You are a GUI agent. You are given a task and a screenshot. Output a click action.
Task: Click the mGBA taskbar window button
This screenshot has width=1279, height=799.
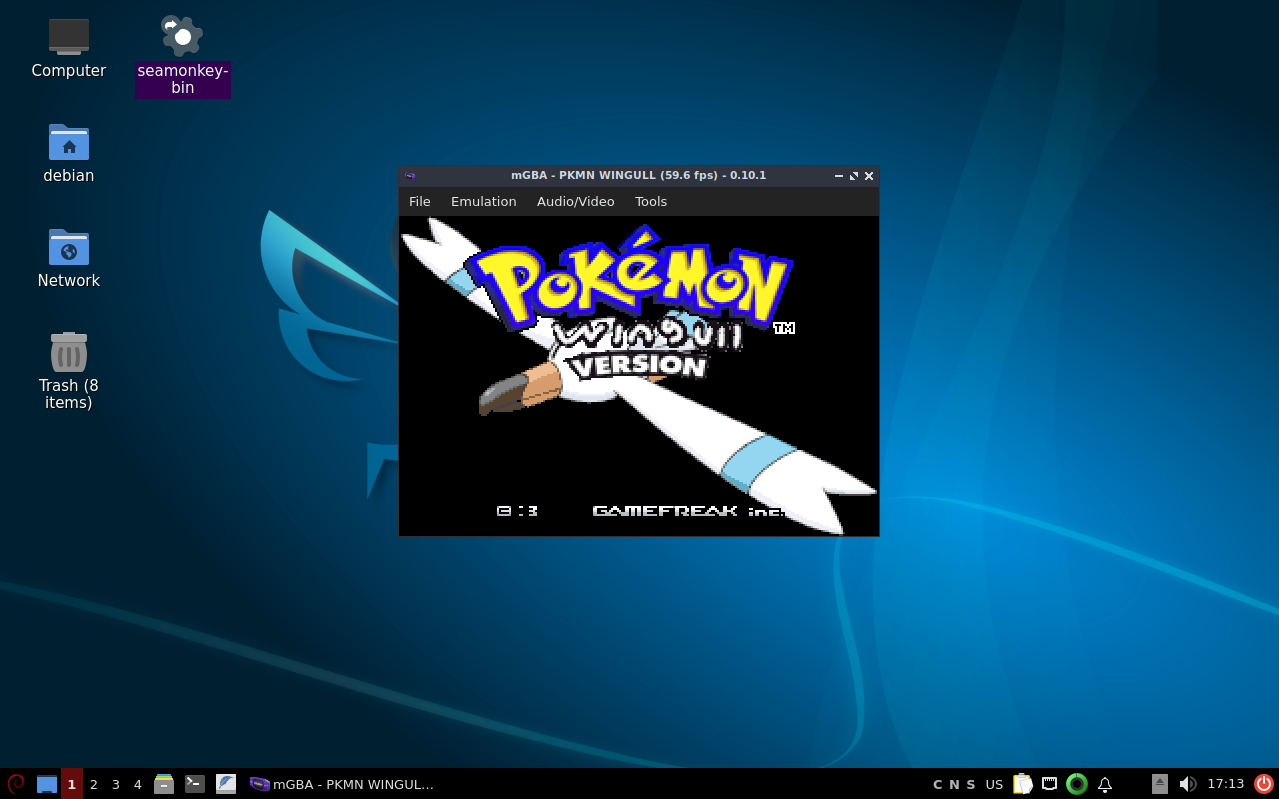[x=342, y=784]
